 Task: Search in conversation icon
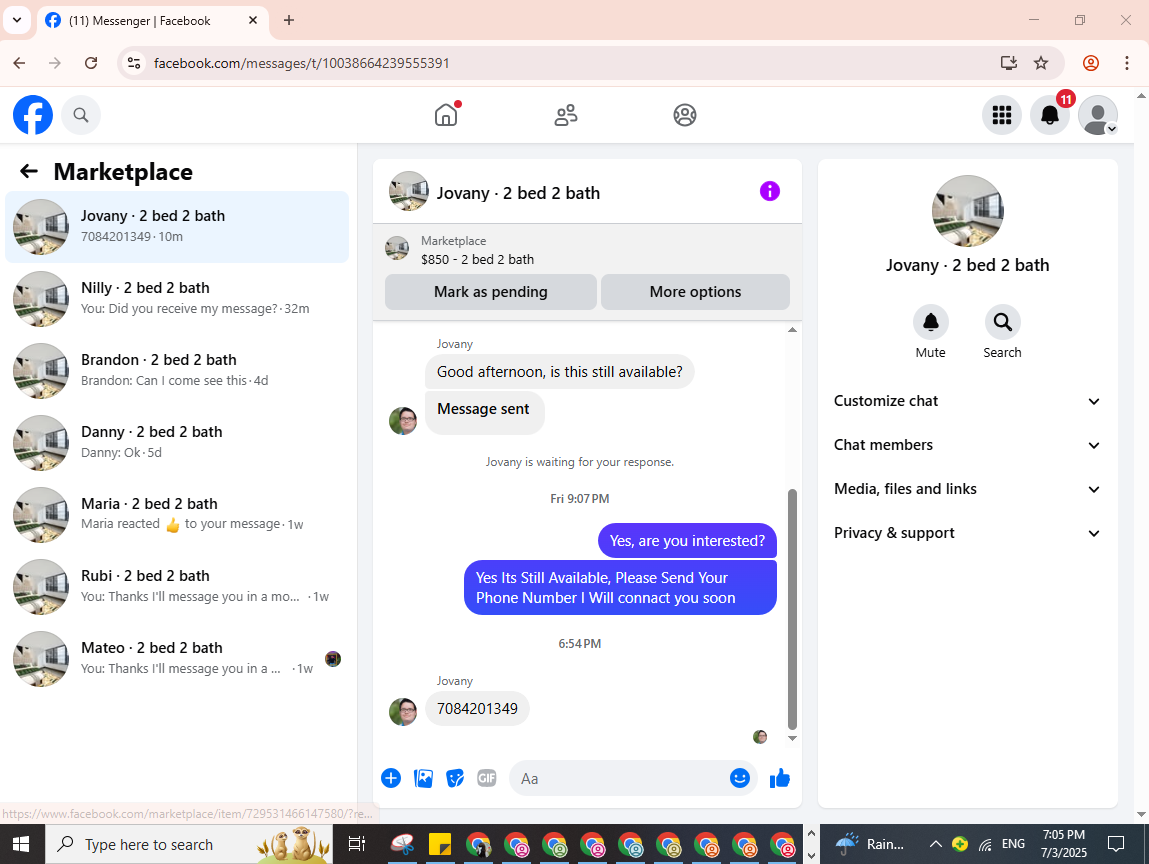tap(1002, 322)
